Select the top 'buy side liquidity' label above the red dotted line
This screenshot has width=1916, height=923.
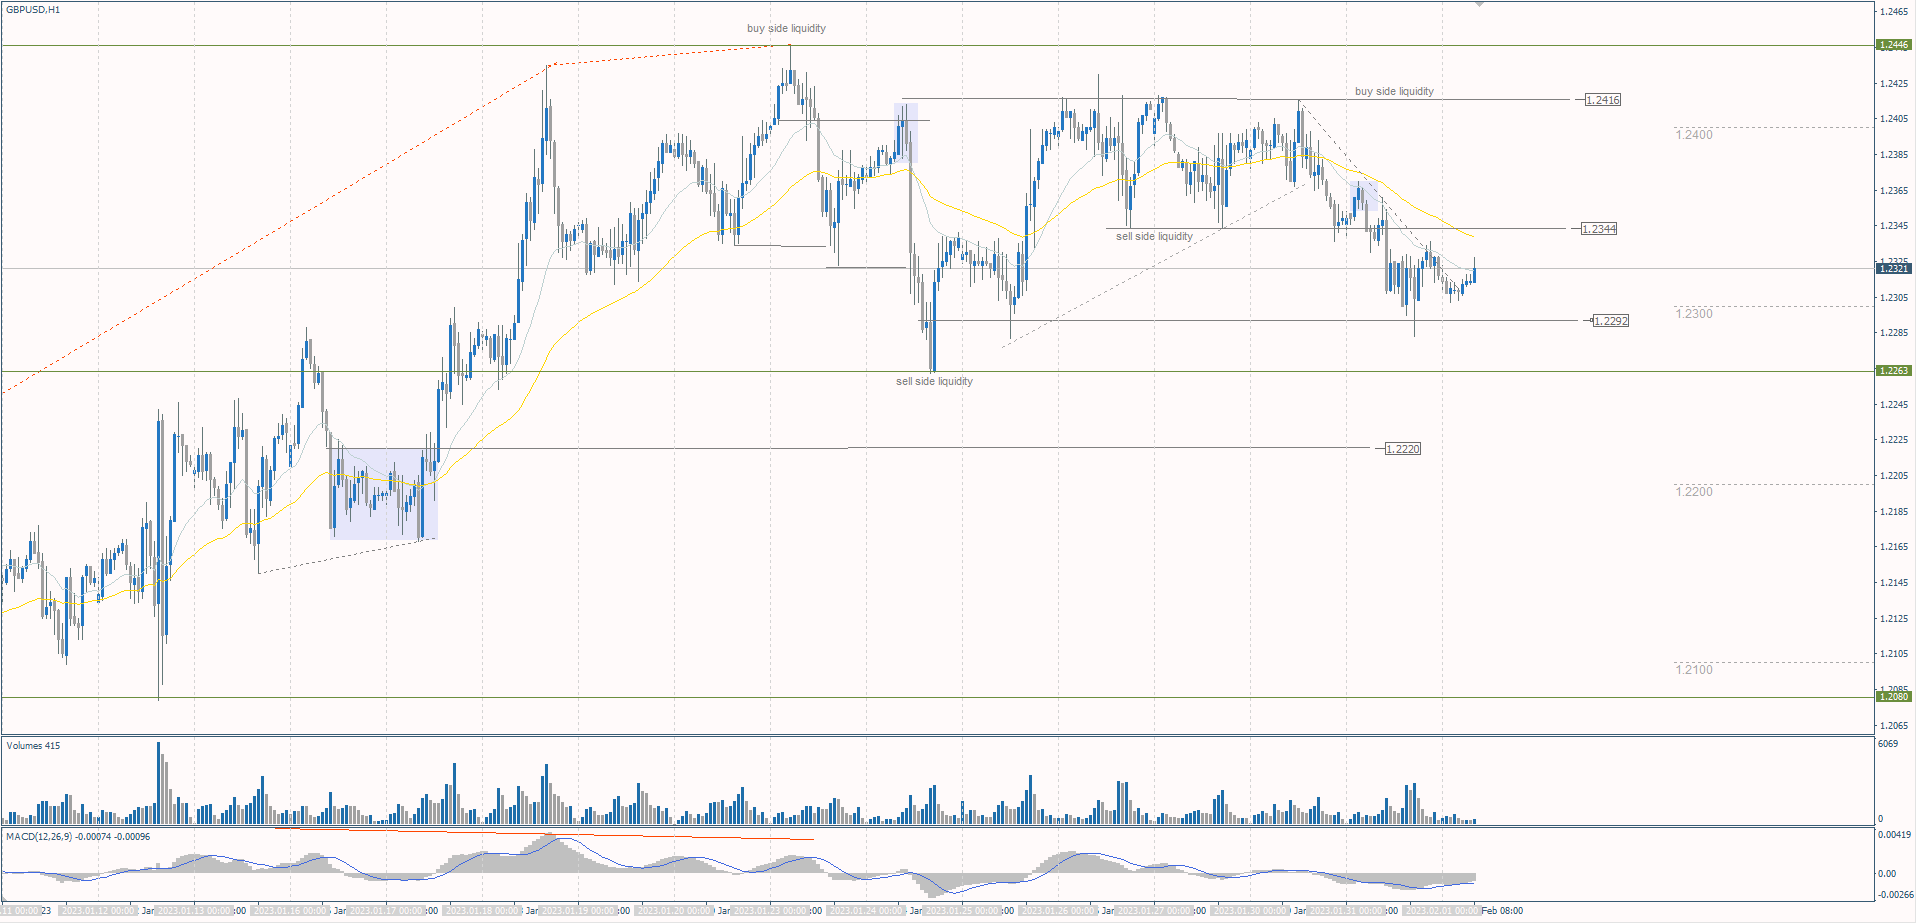coord(786,28)
